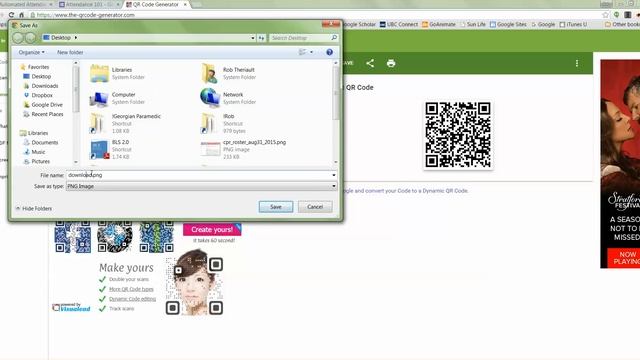Viewport: 640px width, 360px height.
Task: Click the Stratford Festival advertisement
Action: [x=620, y=164]
